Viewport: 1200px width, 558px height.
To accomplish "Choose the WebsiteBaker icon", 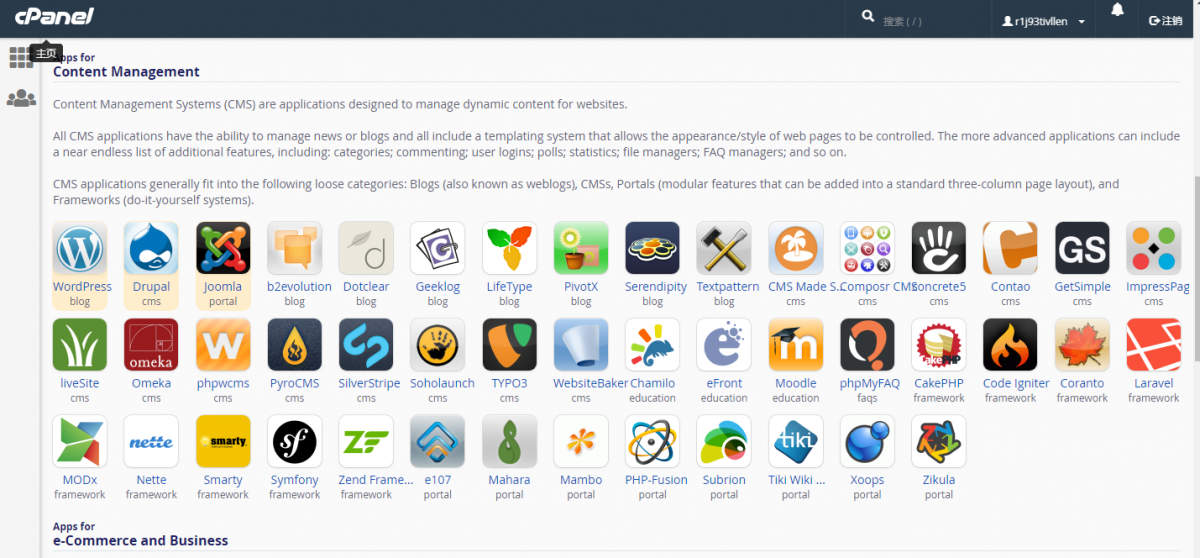I will point(581,345).
